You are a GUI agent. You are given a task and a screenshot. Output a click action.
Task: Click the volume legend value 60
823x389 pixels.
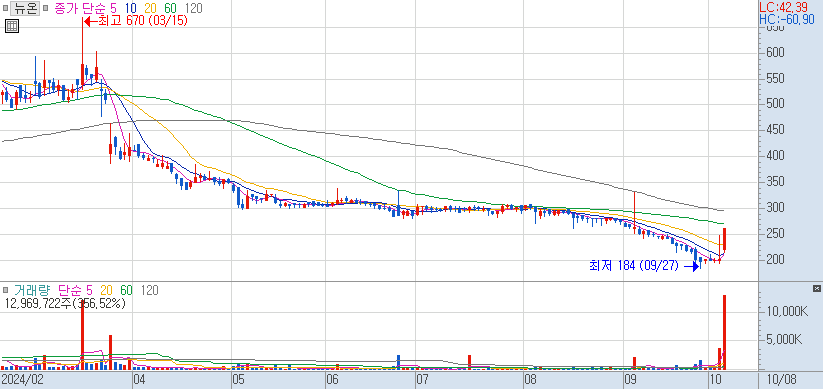click(126, 290)
